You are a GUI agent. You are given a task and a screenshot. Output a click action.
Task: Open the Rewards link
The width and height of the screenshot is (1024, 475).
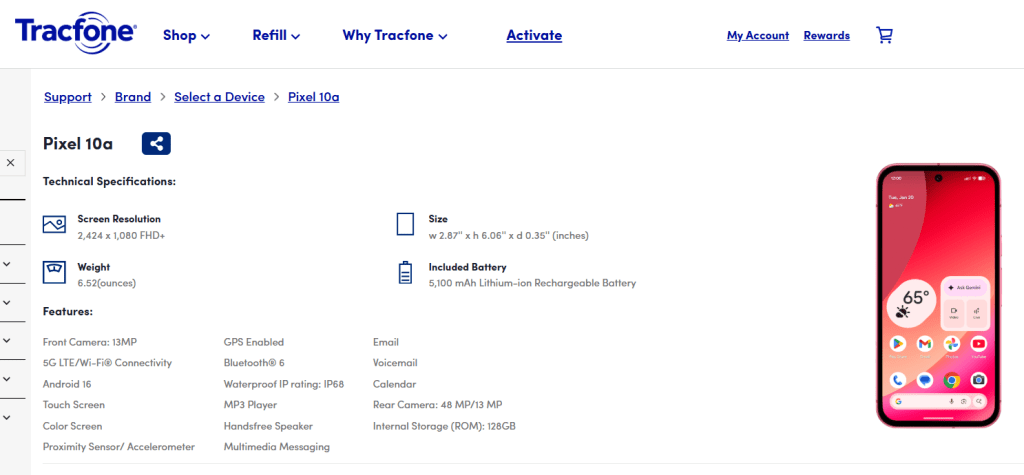click(826, 35)
